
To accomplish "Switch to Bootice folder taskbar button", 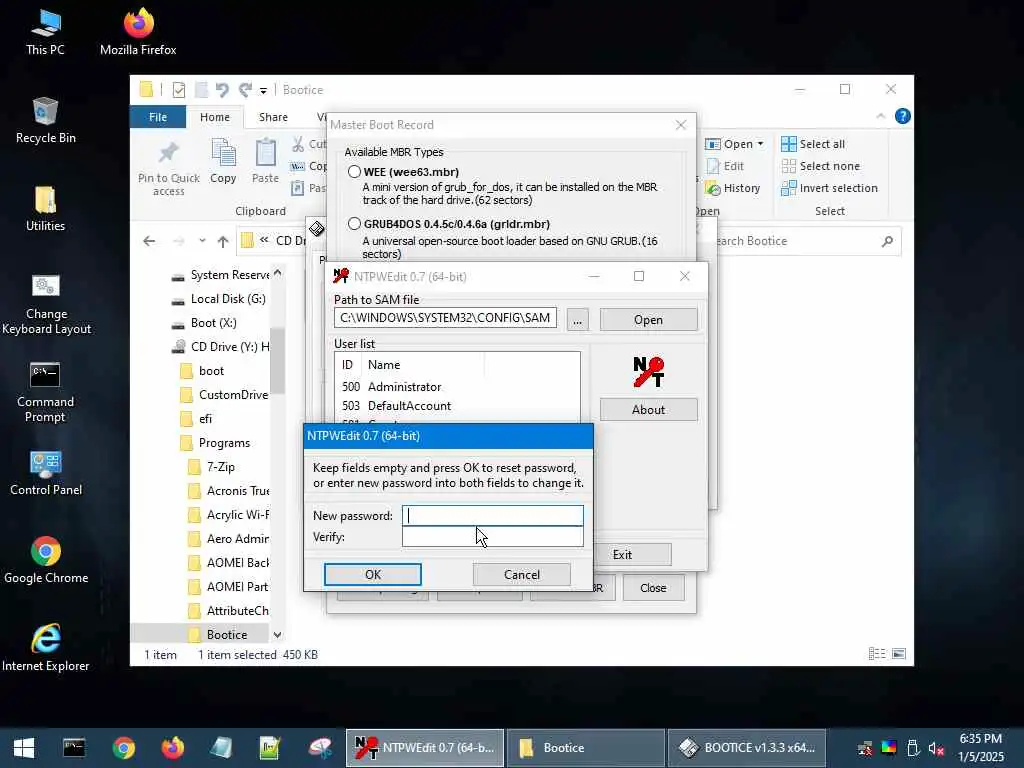I will pos(586,748).
